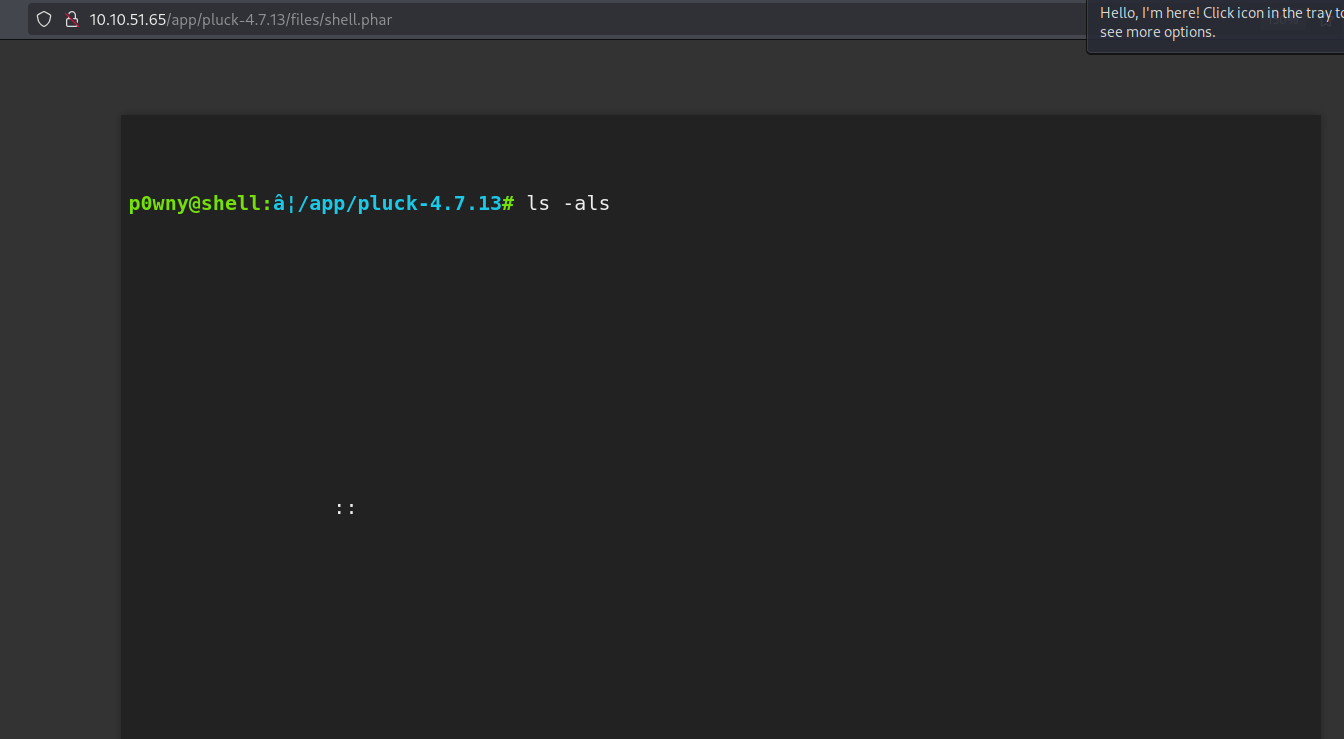Click the green p0wny@shell prompt text
The width and height of the screenshot is (1344, 739).
point(195,203)
